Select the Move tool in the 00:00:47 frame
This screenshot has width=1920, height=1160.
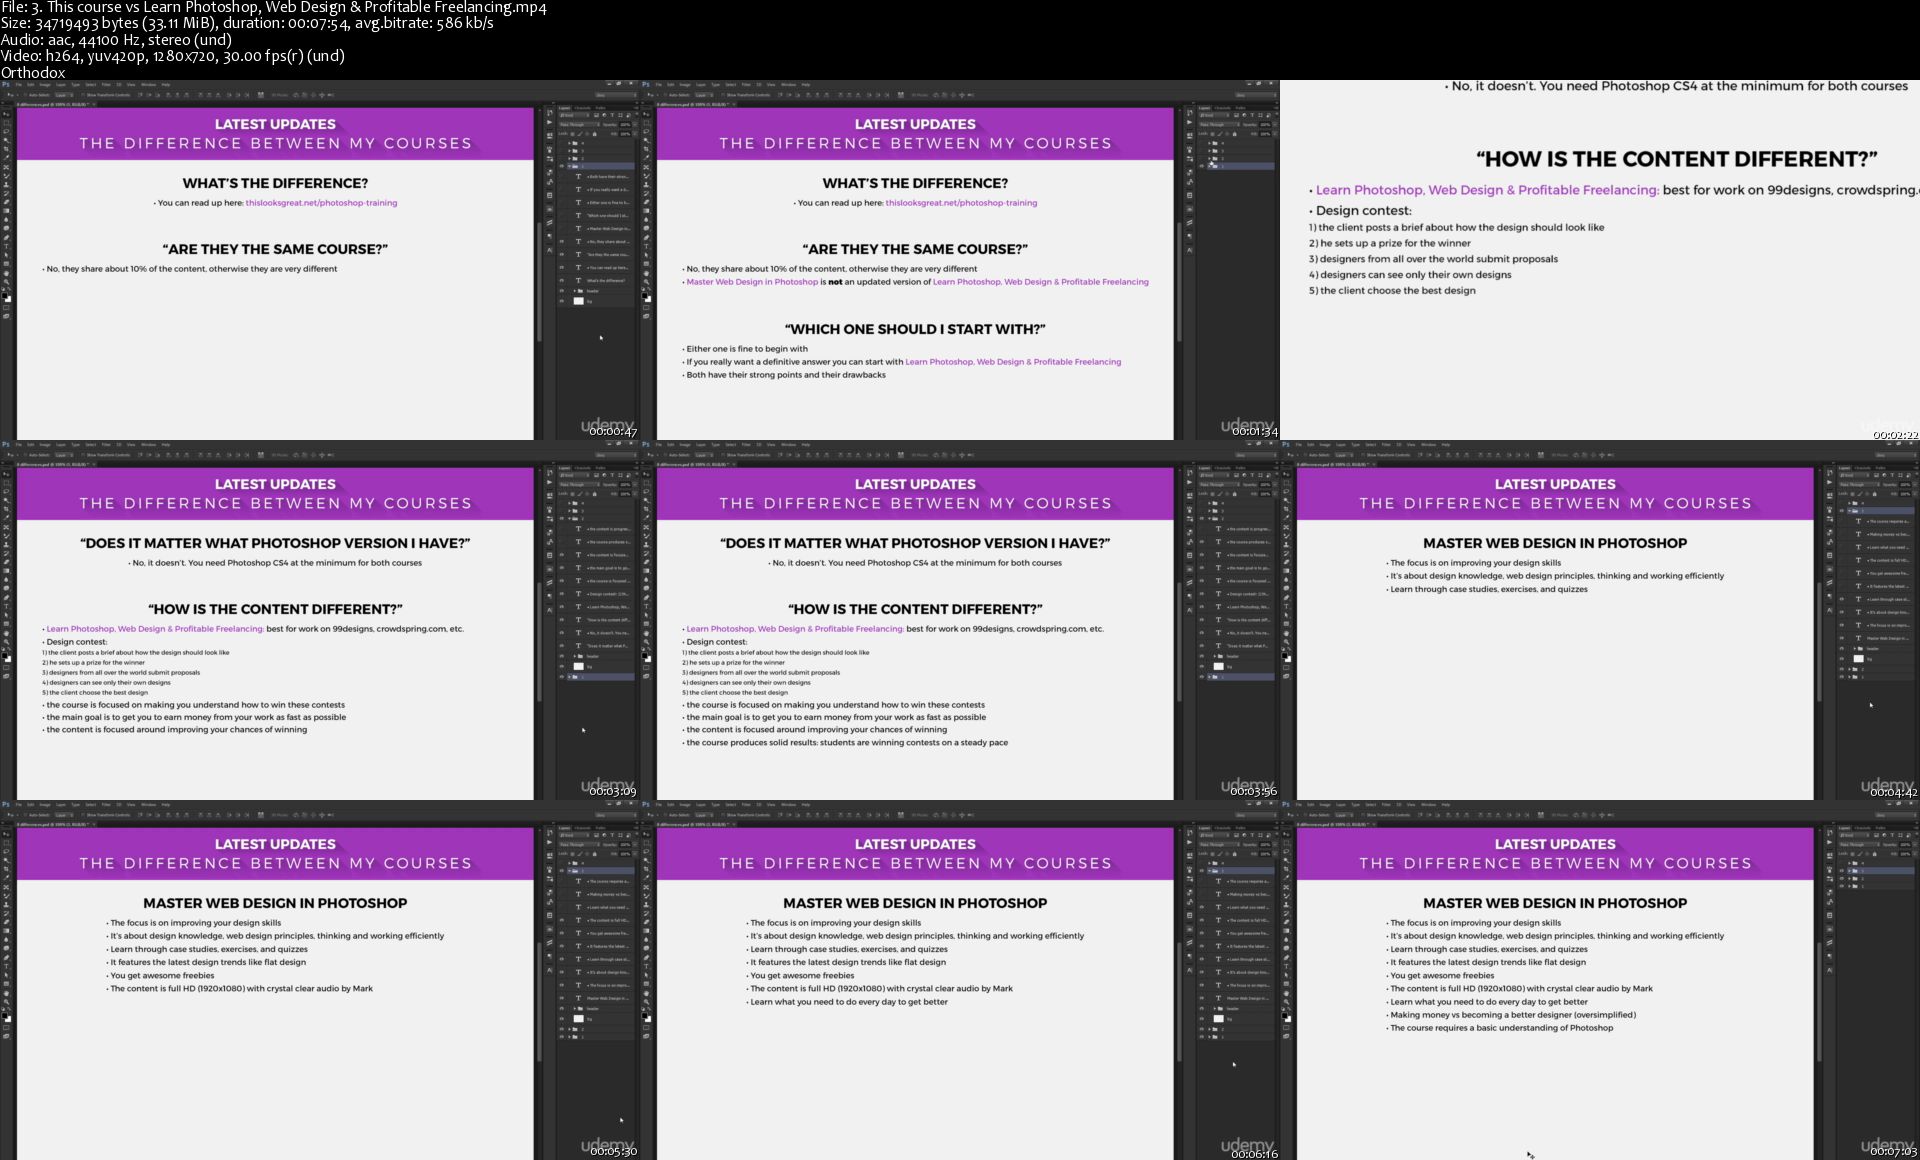pyautogui.click(x=6, y=114)
